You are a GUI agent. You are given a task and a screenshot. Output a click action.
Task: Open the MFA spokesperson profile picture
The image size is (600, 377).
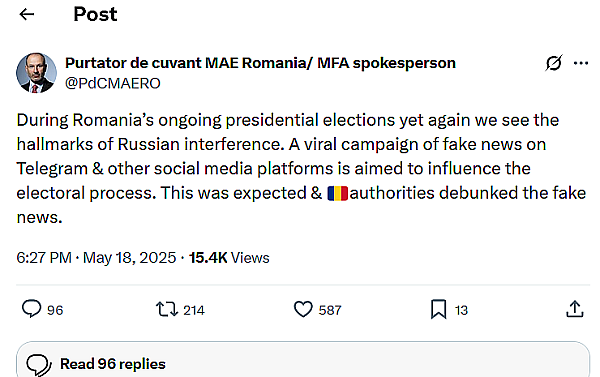(36, 73)
